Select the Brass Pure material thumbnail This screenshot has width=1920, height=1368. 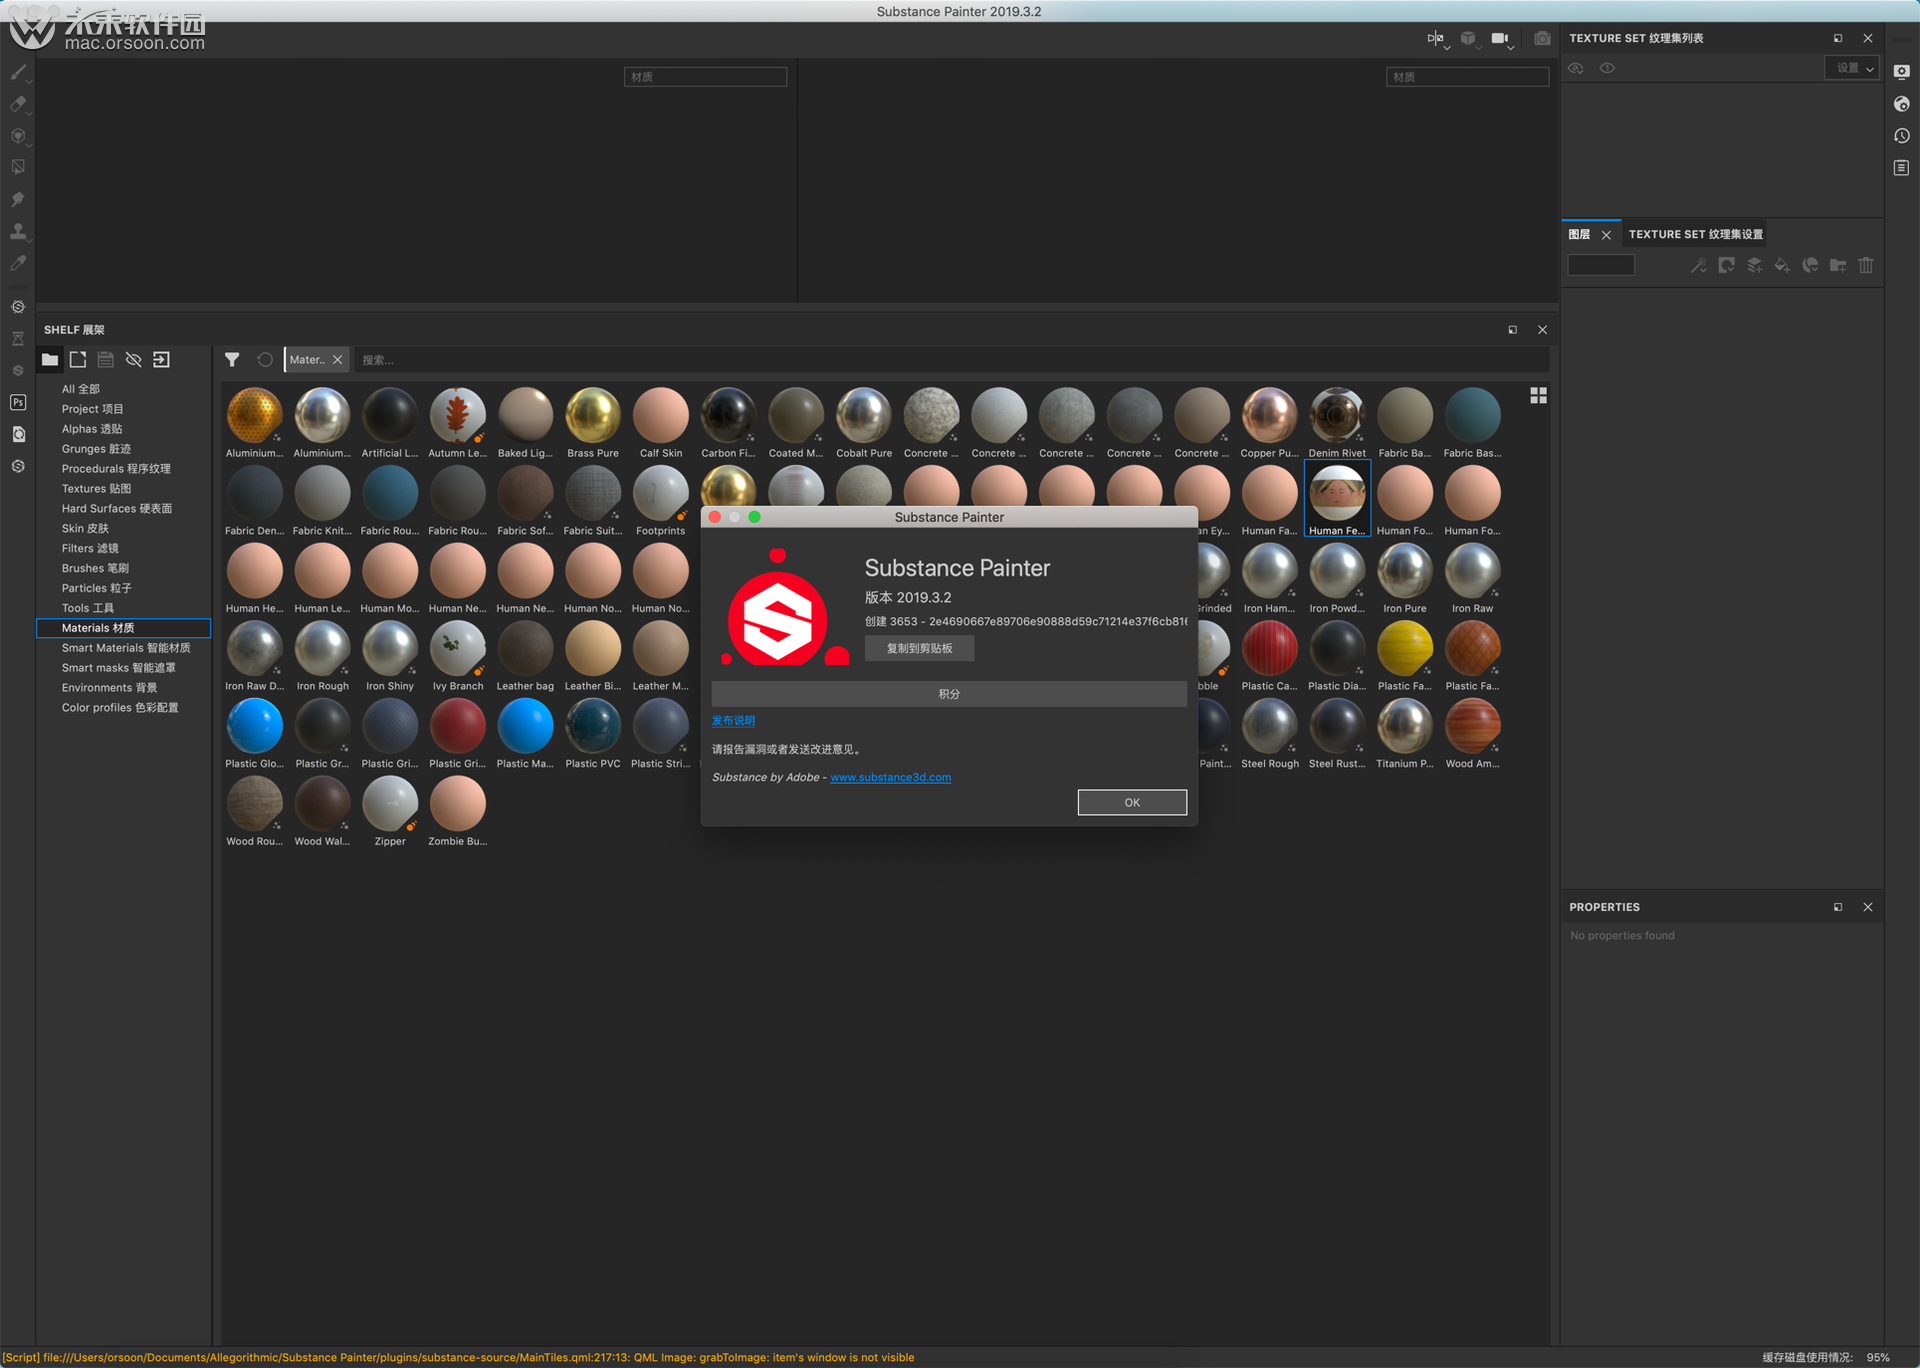593,423
